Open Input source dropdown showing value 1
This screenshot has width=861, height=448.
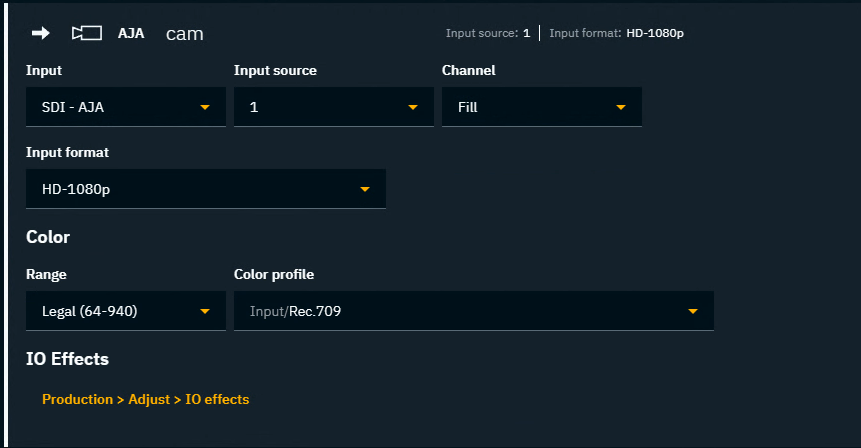tap(323, 107)
